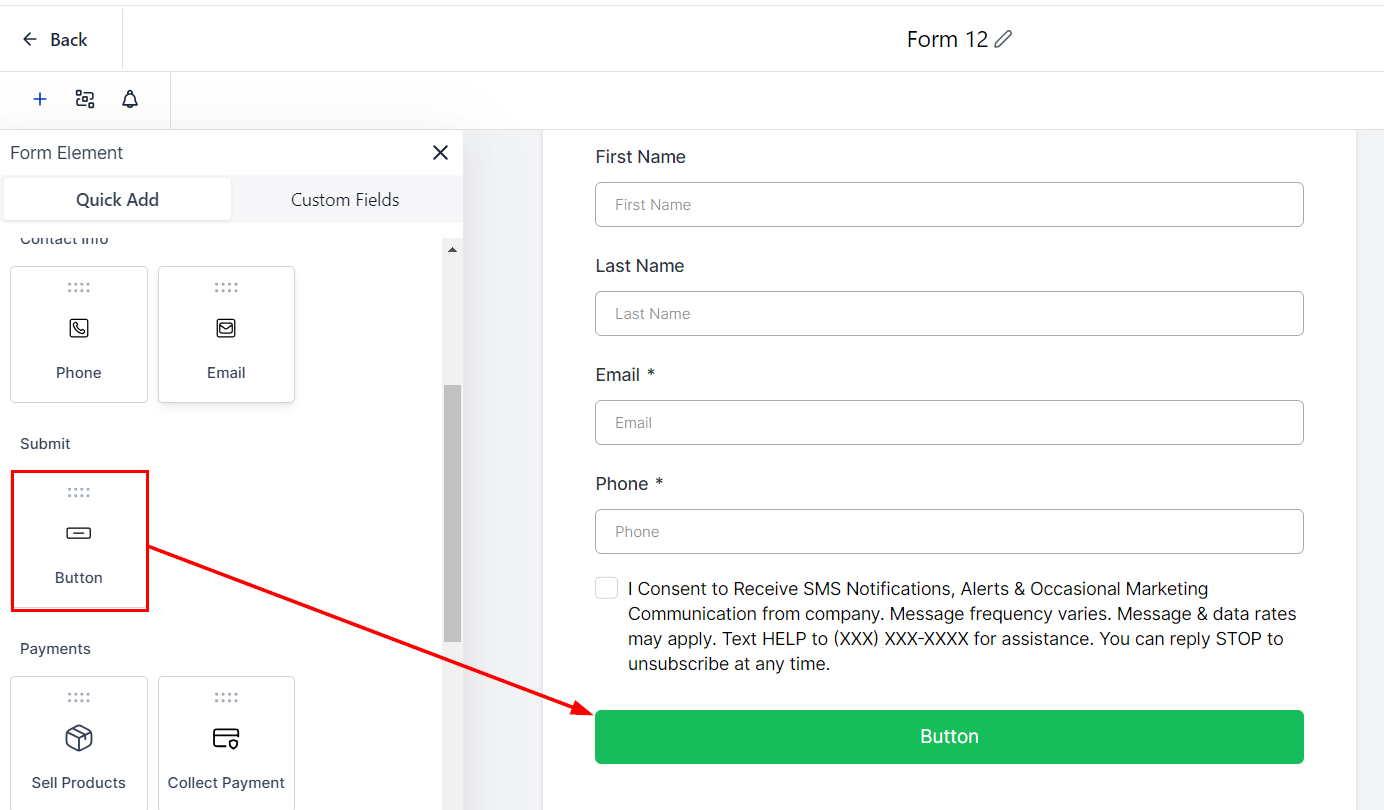The image size is (1384, 810).
Task: Click the plus add element icon
Action: (40, 99)
